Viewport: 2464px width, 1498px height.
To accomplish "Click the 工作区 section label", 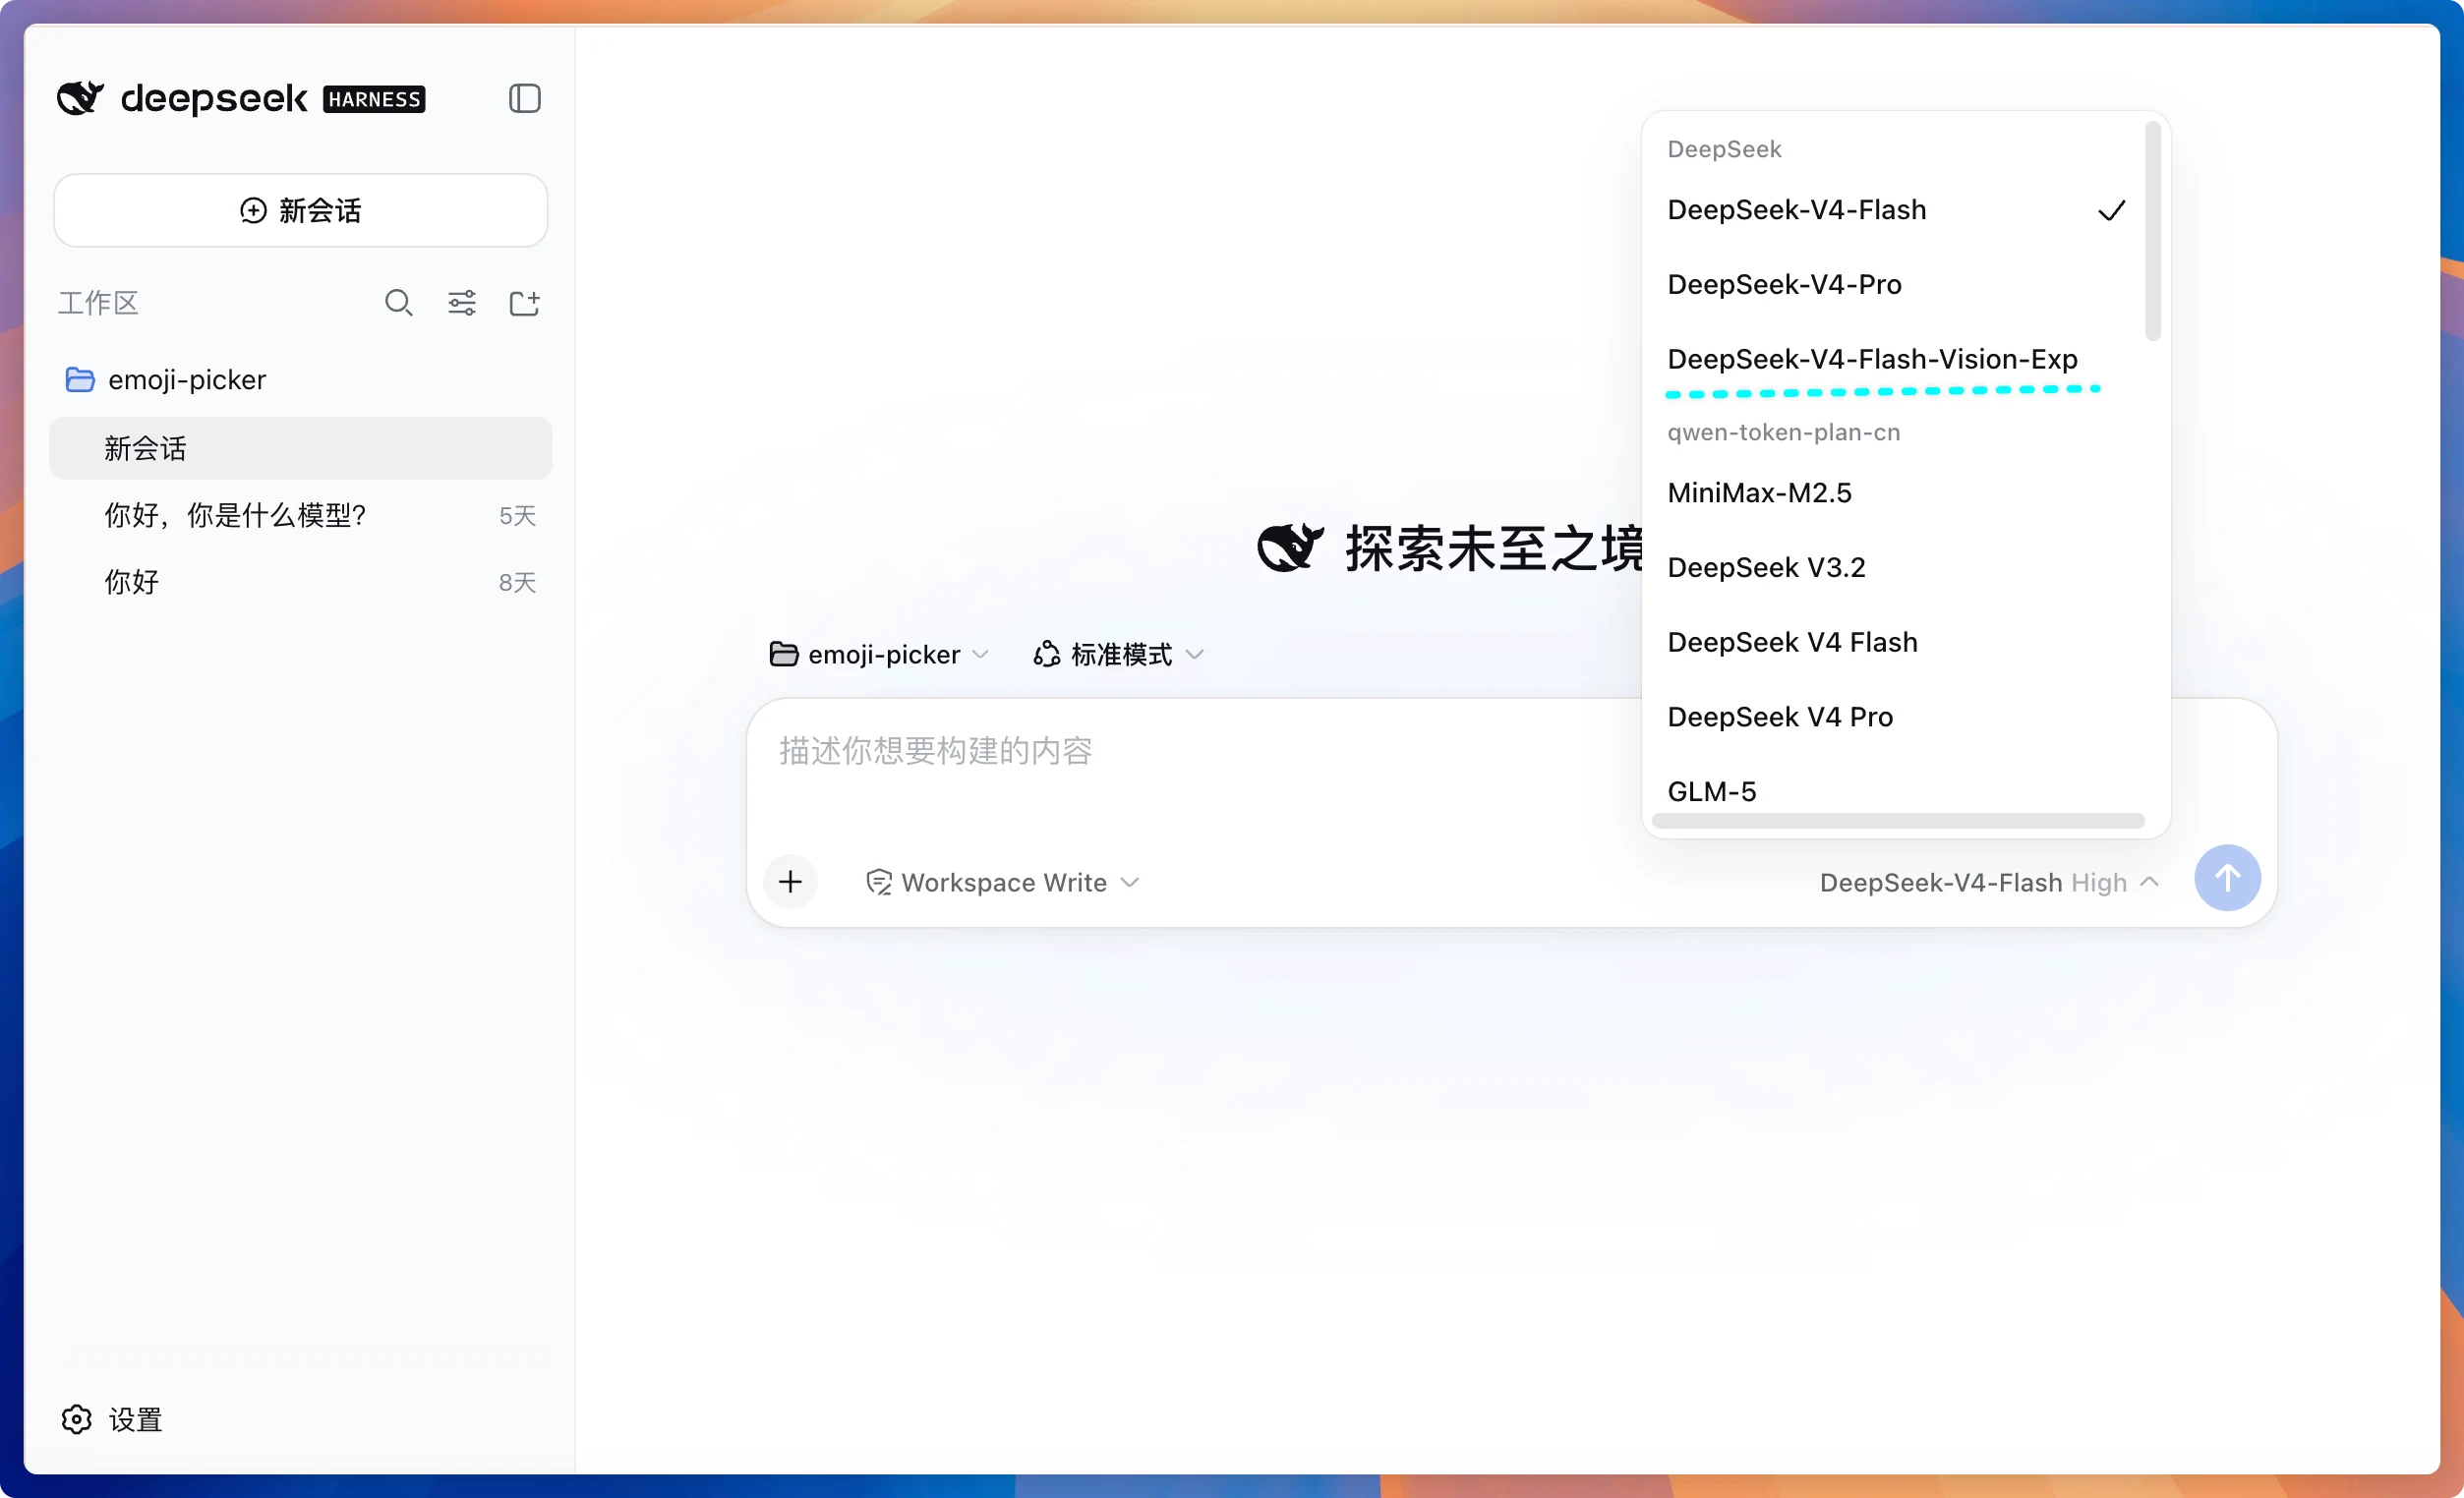I will (98, 302).
